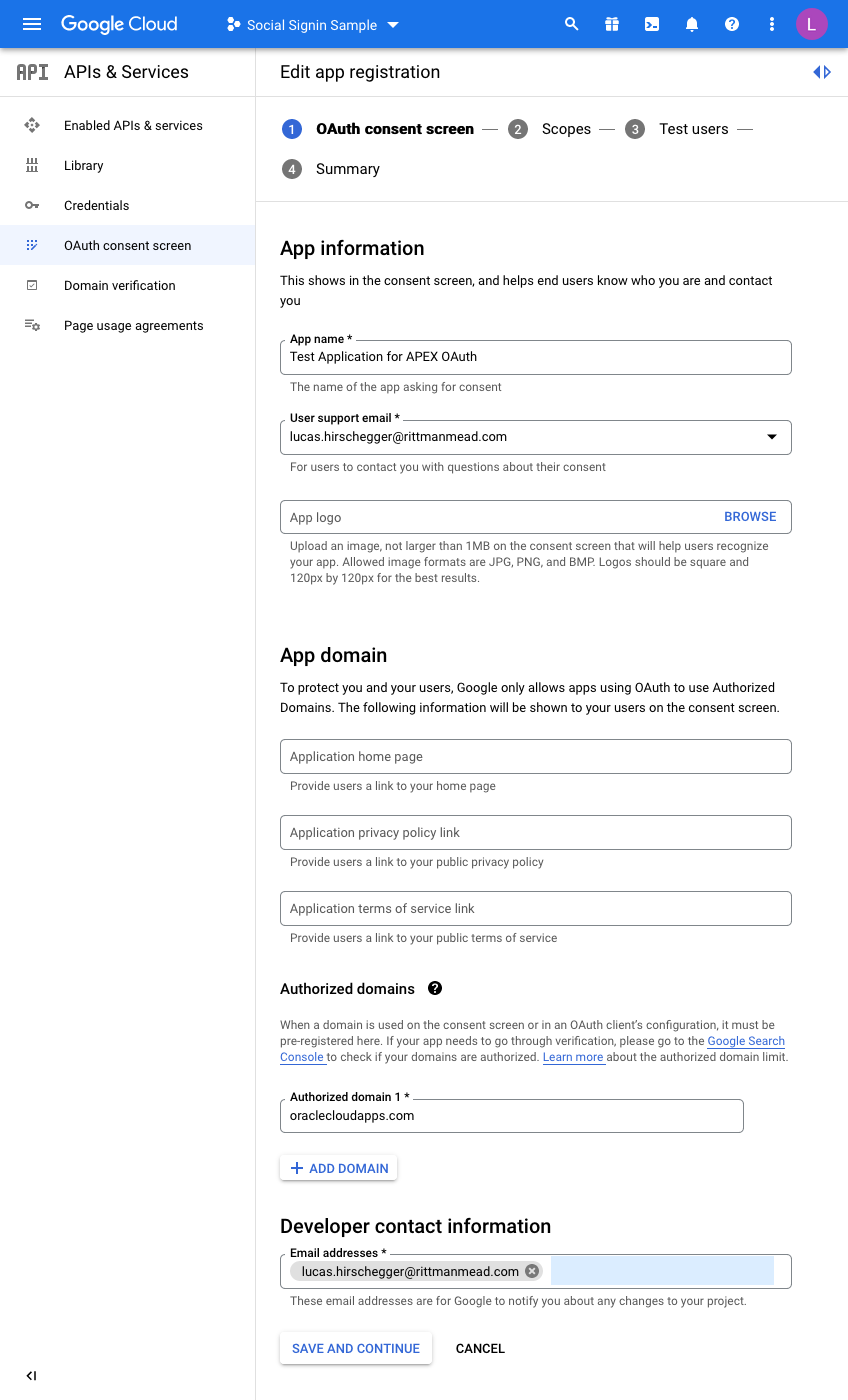The width and height of the screenshot is (848, 1400).
Task: Click the Application home page field
Action: 536,756
